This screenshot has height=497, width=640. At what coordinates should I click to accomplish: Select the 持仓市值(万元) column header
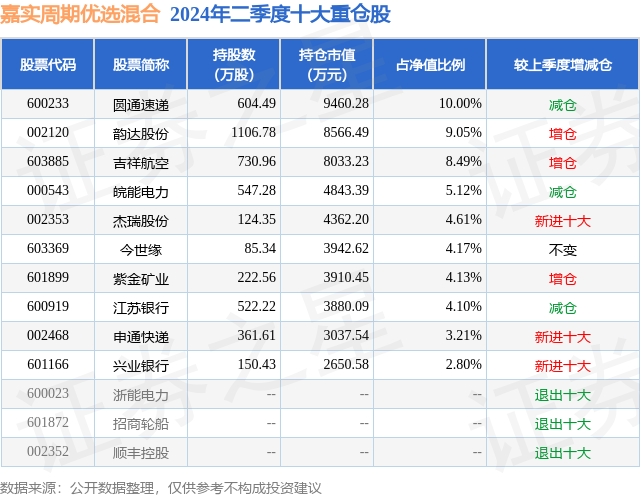(327, 64)
